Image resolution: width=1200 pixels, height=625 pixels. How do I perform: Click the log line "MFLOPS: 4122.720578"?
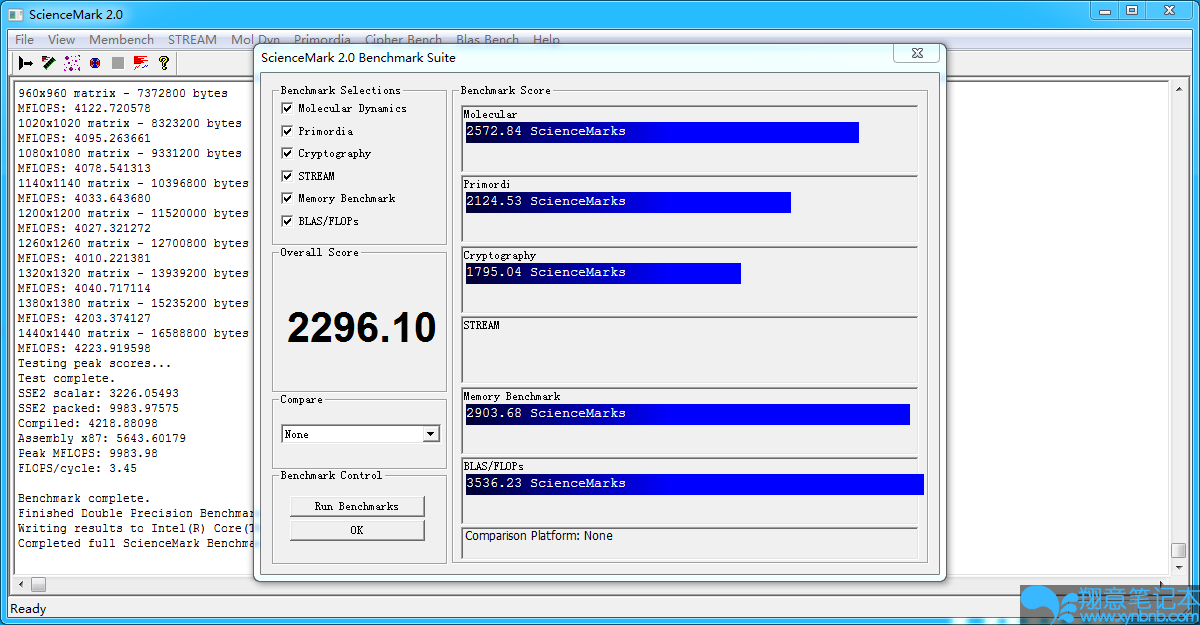[x=84, y=108]
